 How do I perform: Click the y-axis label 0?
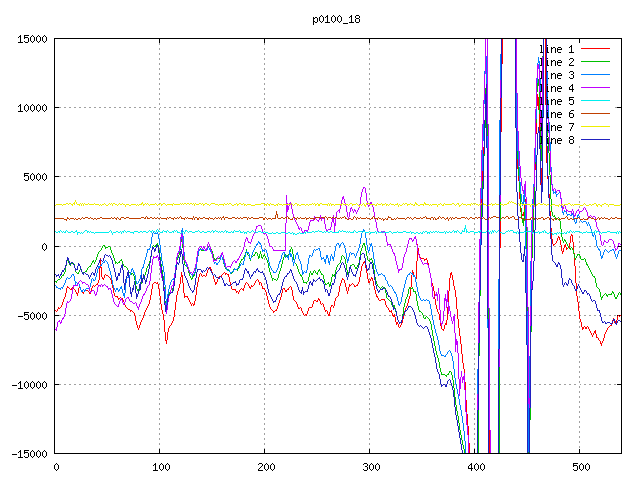coord(44,247)
